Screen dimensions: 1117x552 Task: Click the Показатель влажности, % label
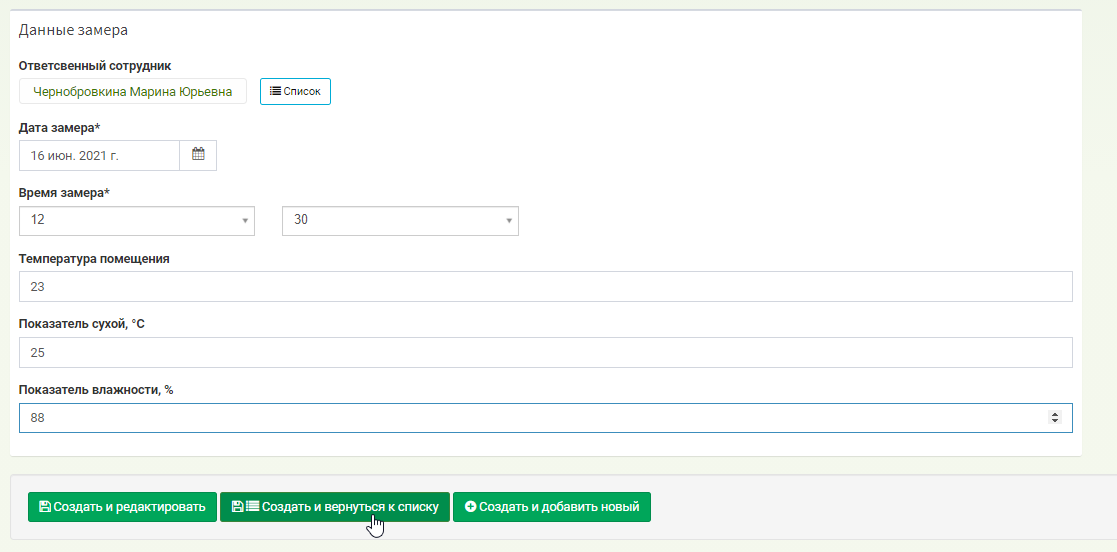click(x=96, y=390)
